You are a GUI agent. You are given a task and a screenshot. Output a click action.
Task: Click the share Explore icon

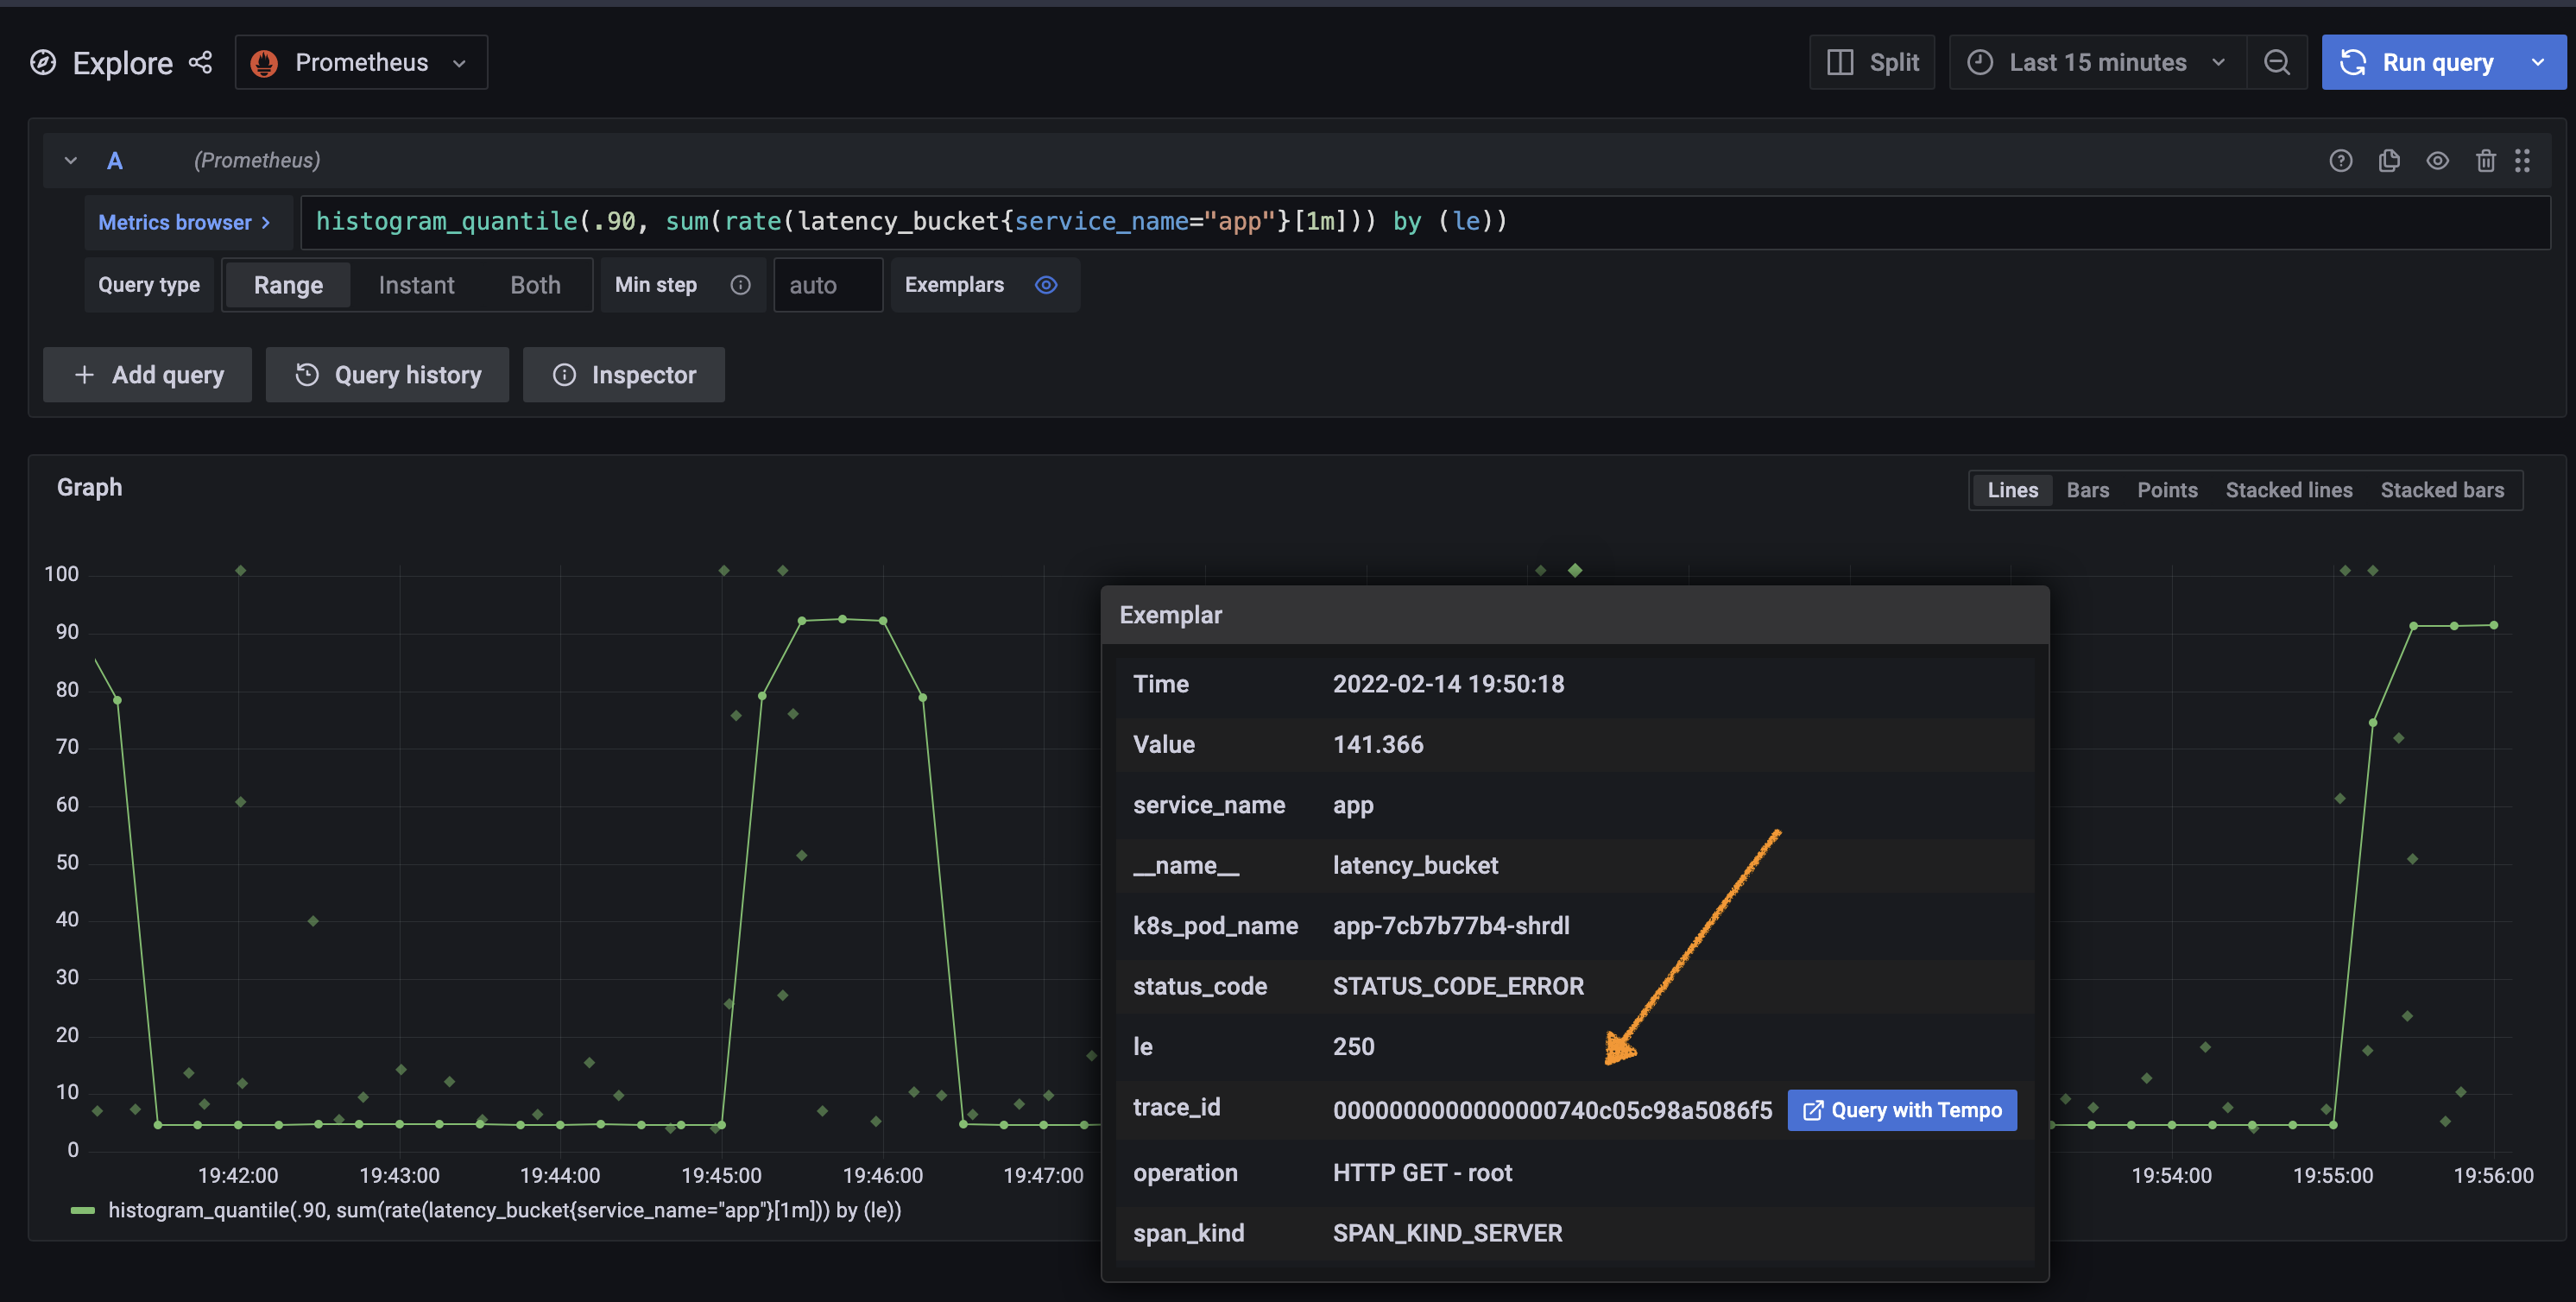click(x=201, y=62)
